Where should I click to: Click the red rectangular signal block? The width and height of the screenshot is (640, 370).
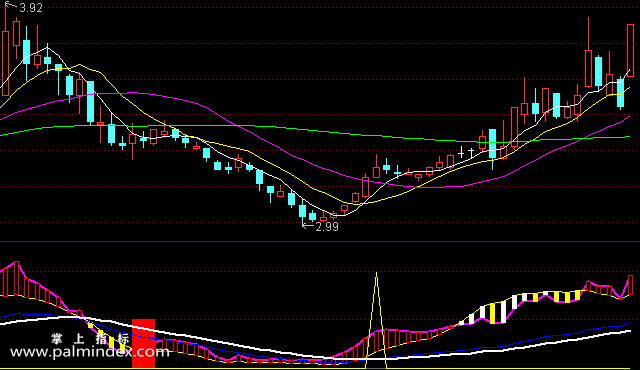click(143, 343)
